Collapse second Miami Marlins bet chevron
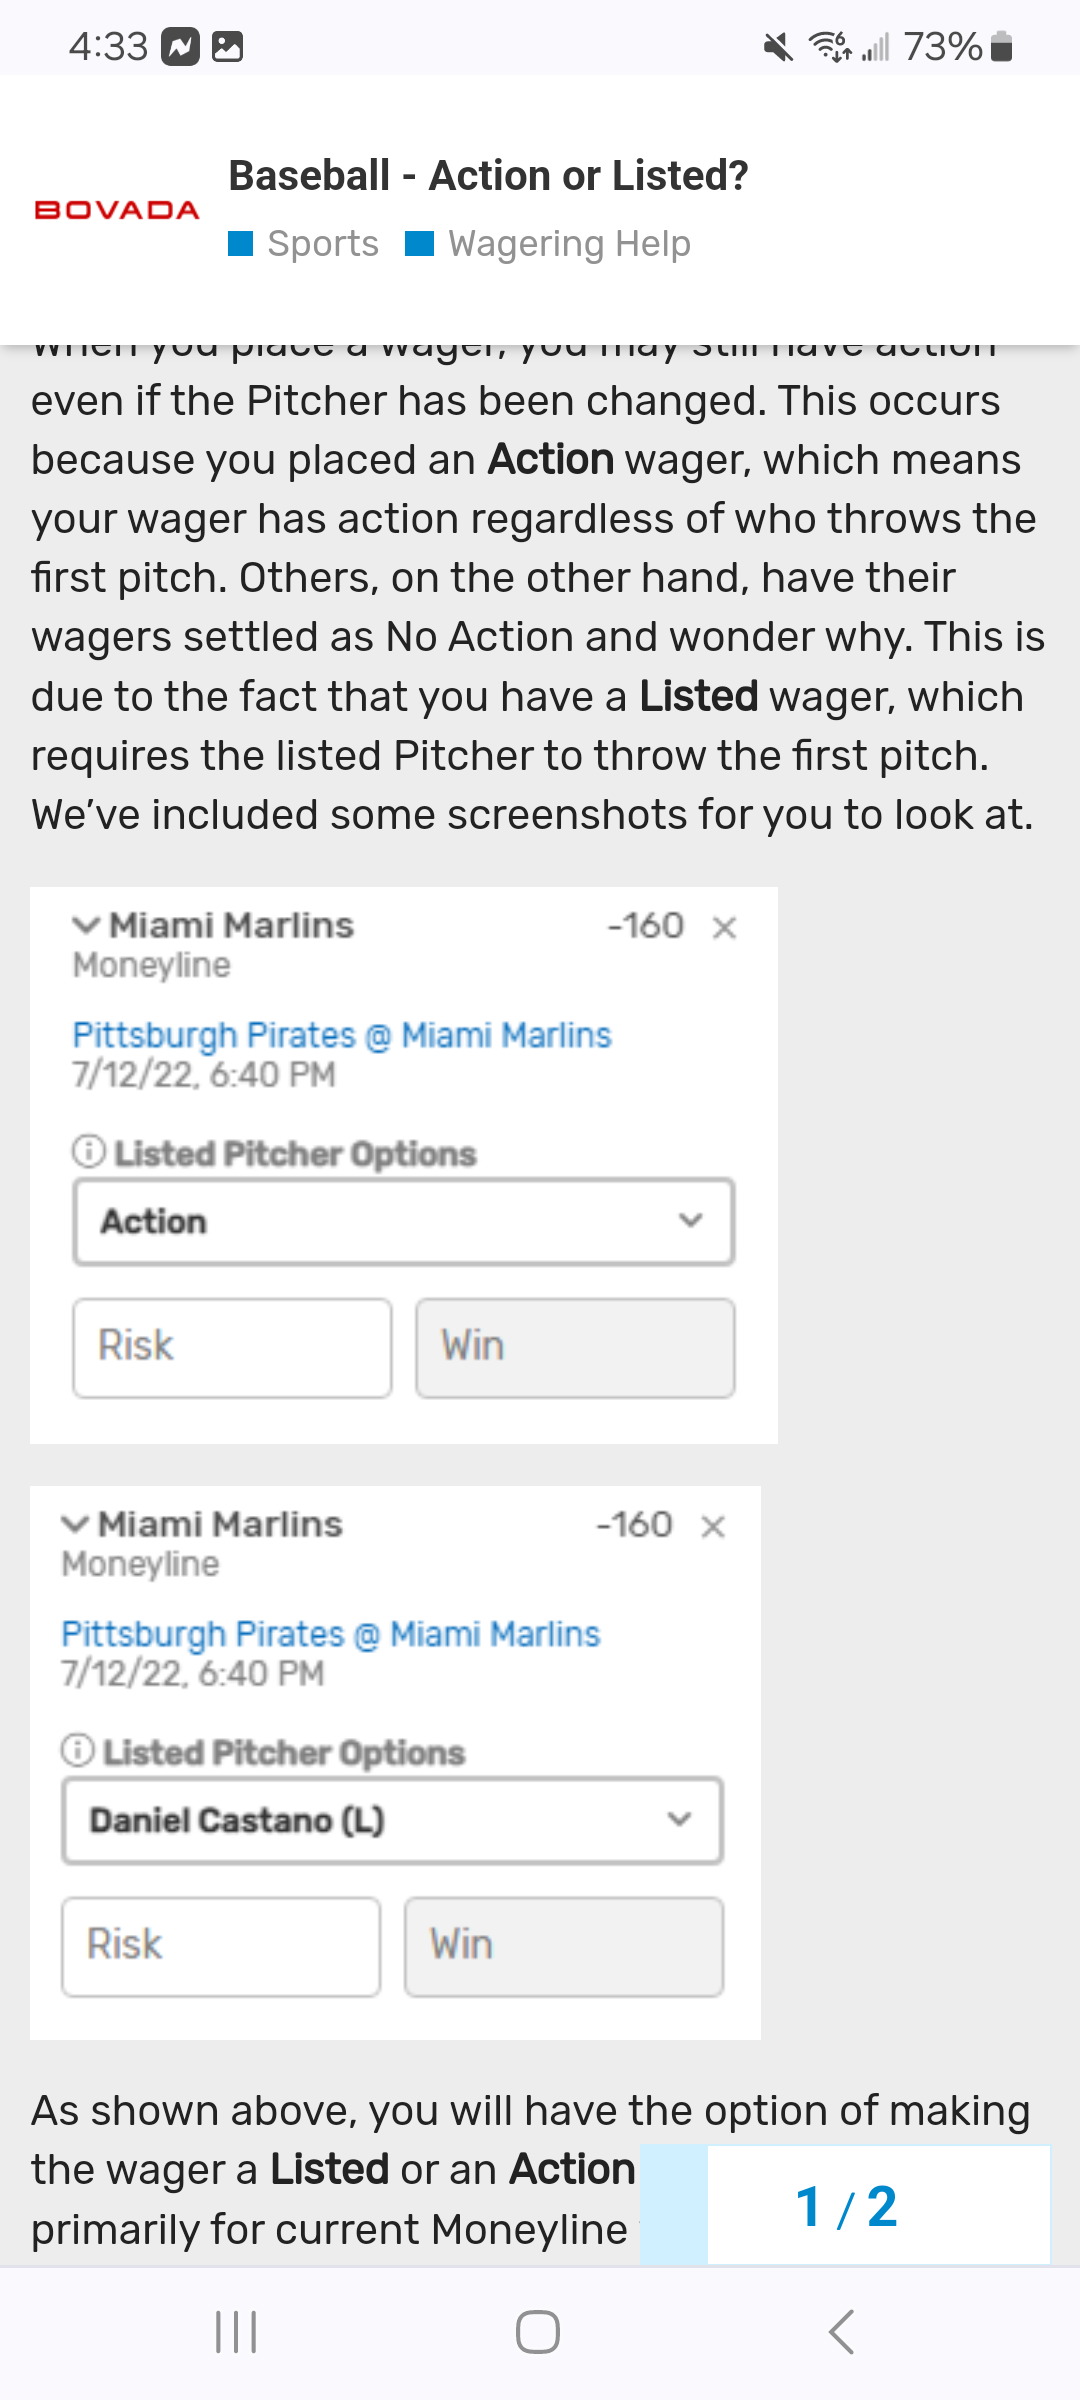 coord(75,1524)
